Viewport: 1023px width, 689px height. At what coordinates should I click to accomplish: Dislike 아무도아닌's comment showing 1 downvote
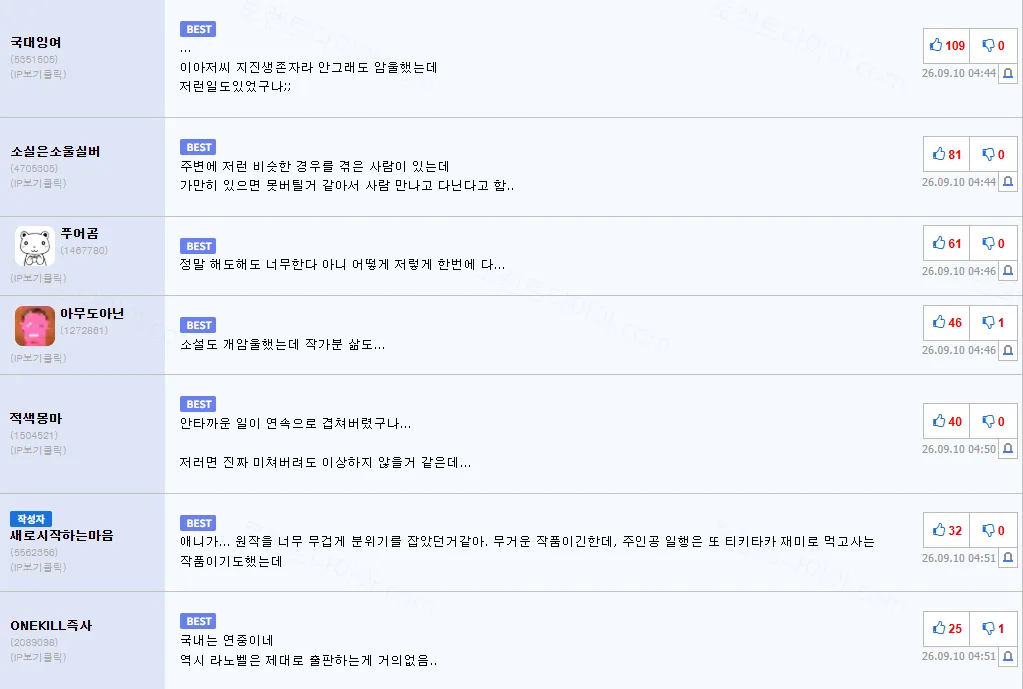(993, 322)
